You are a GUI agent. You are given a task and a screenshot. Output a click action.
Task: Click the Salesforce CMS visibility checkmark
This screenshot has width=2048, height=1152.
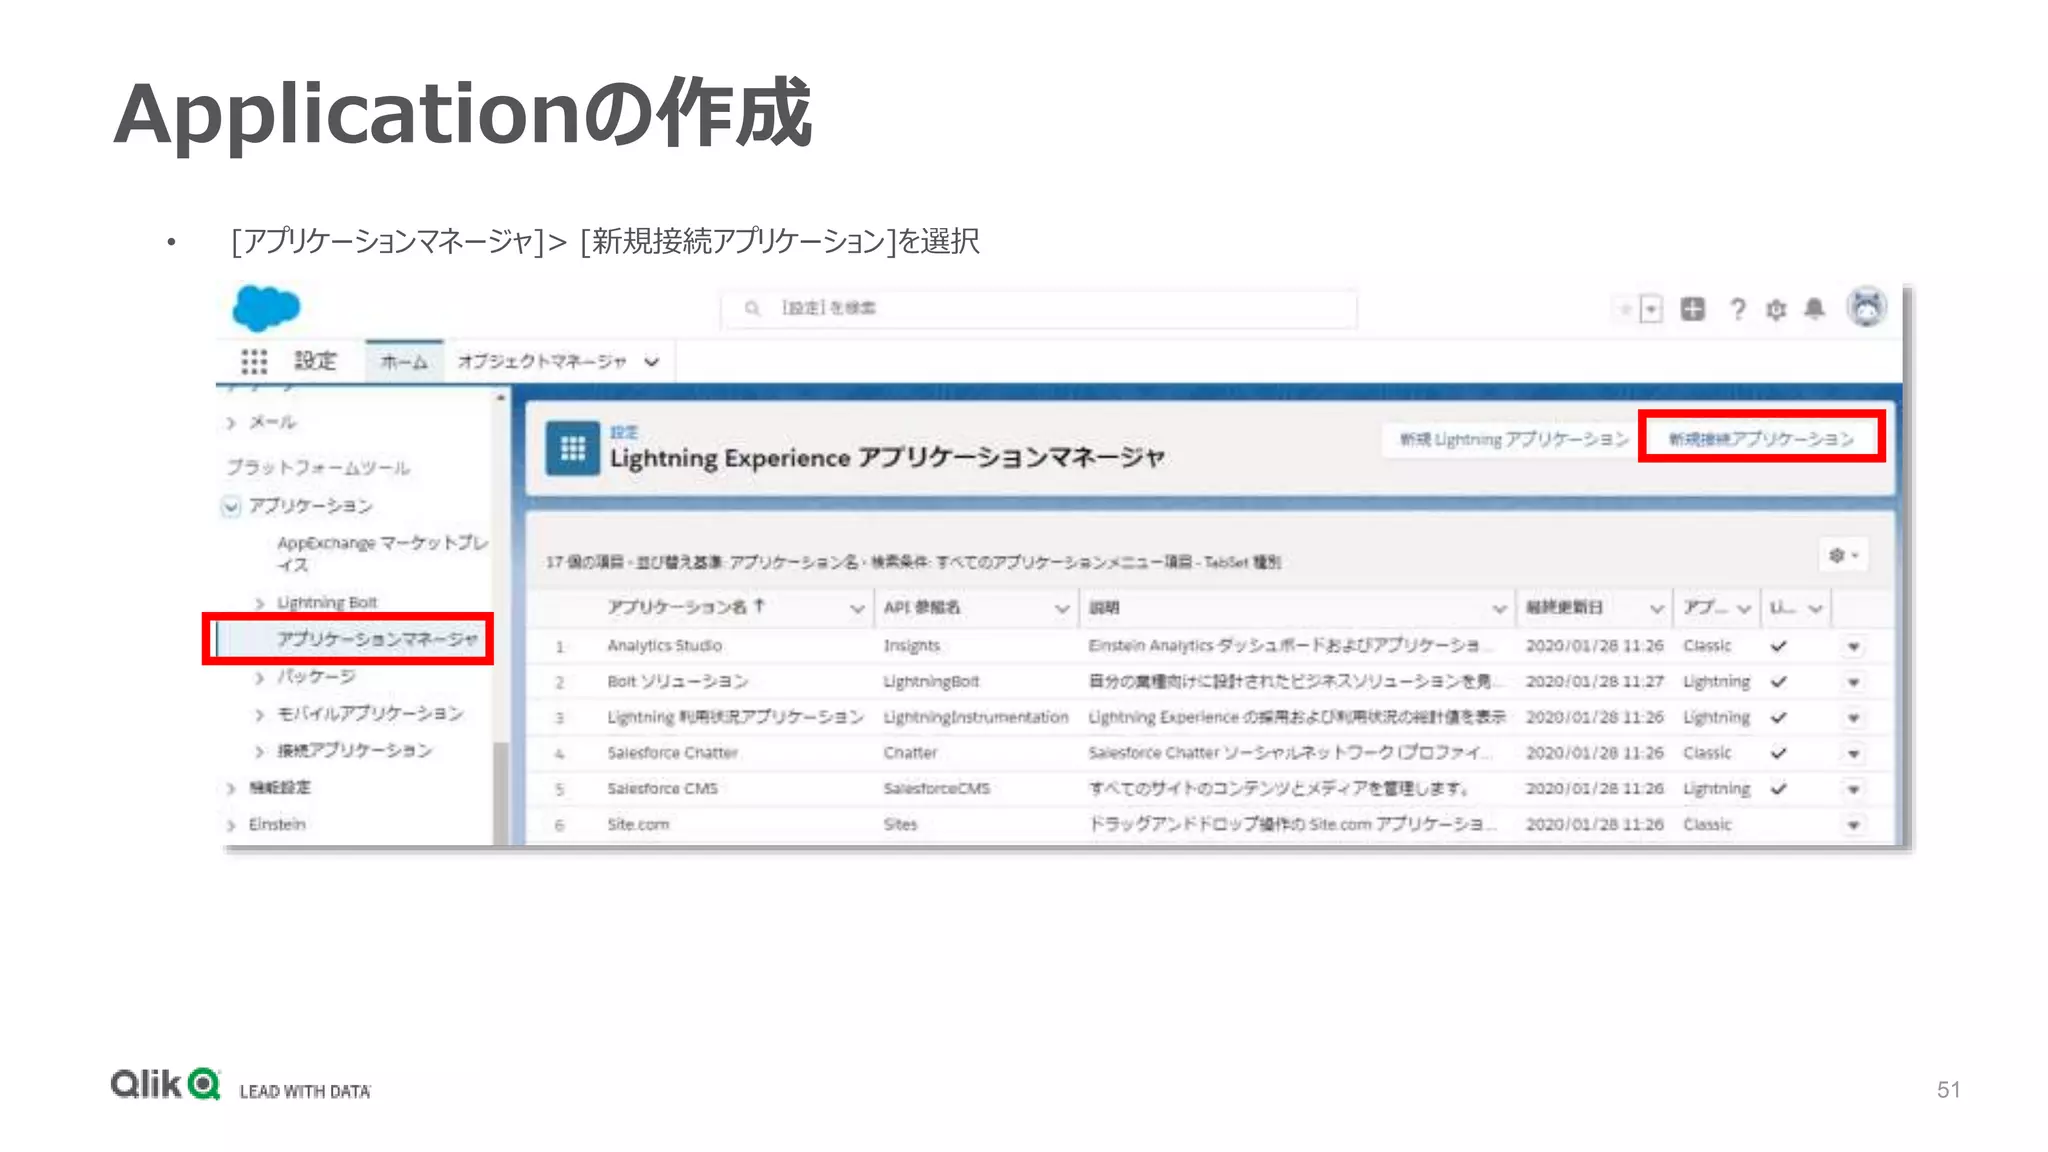click(1778, 789)
